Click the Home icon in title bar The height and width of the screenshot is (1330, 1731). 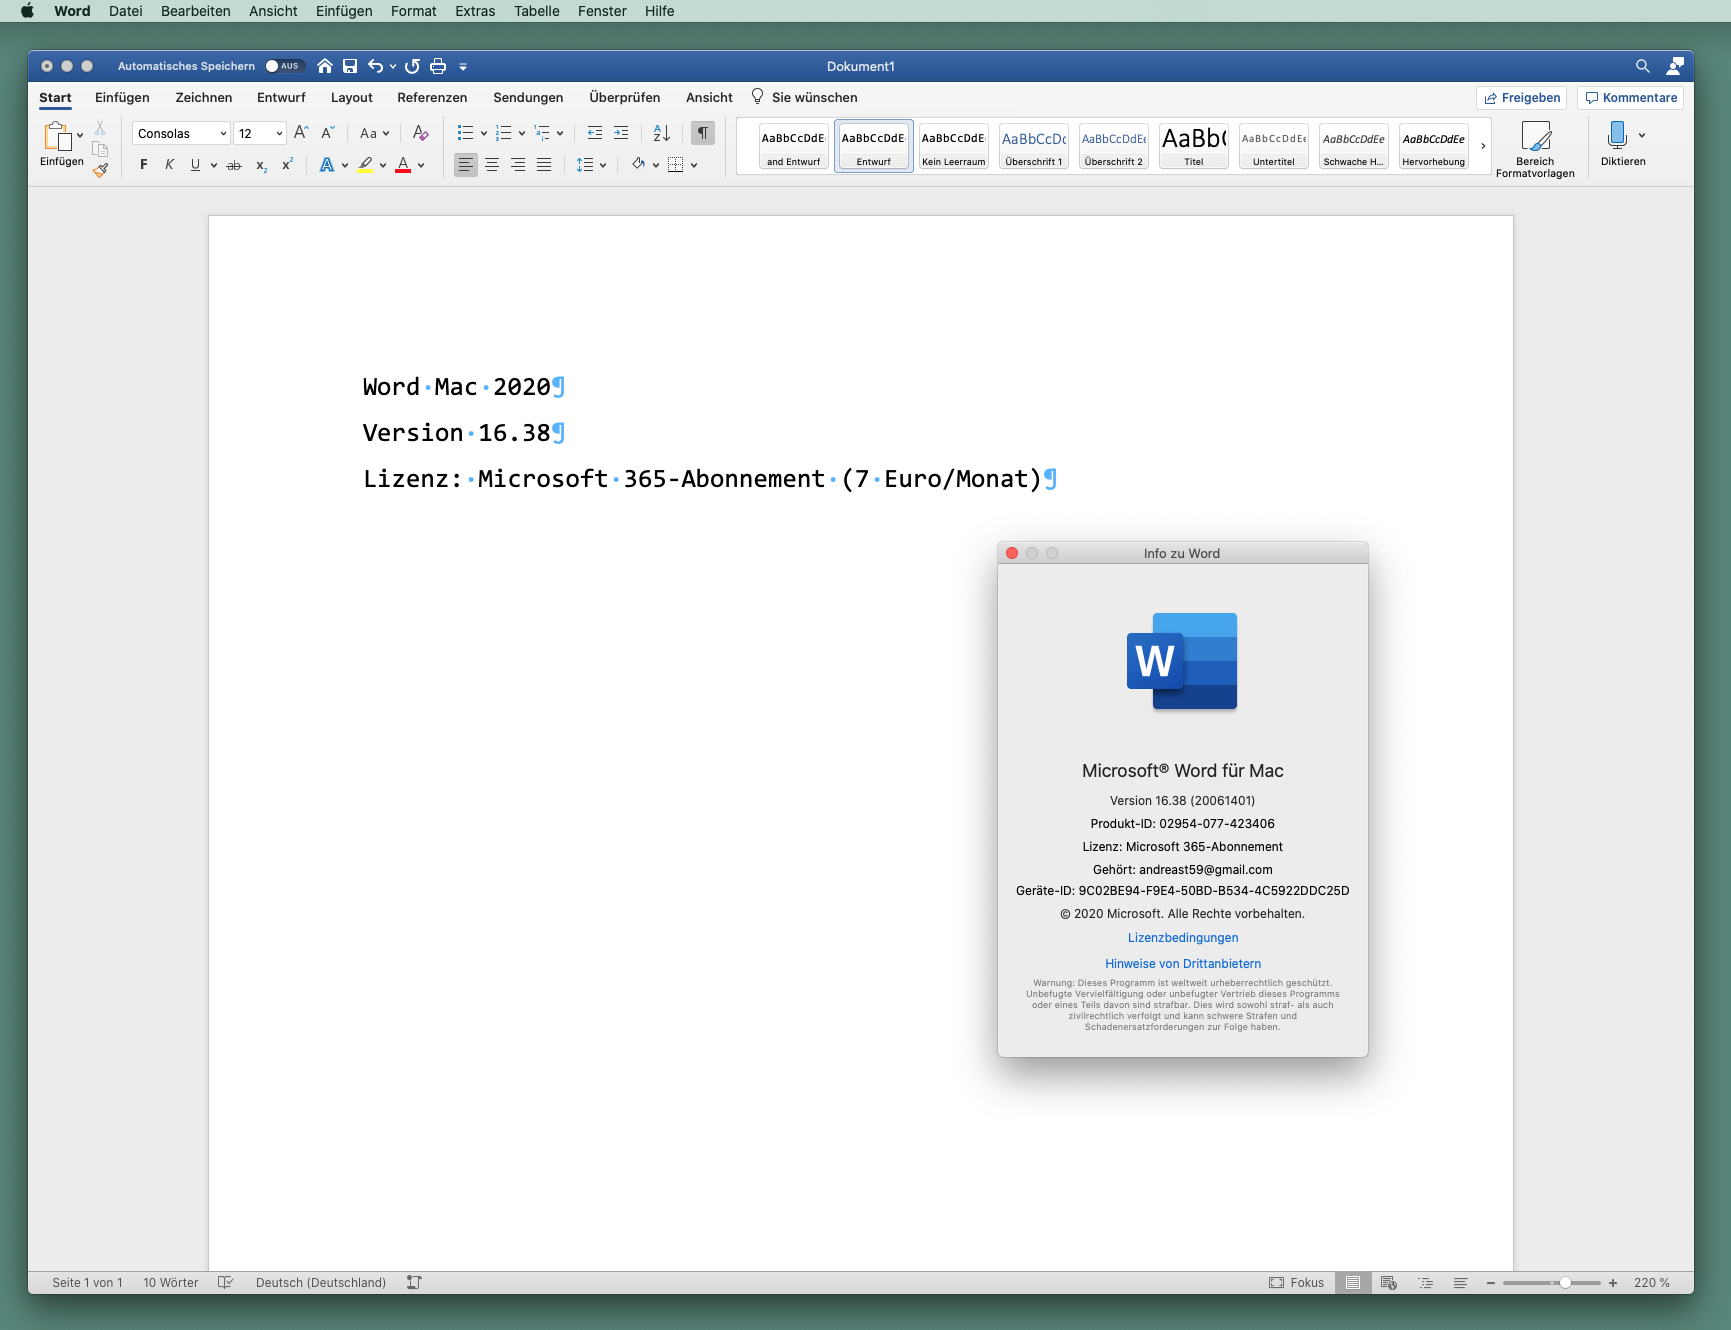coord(325,66)
